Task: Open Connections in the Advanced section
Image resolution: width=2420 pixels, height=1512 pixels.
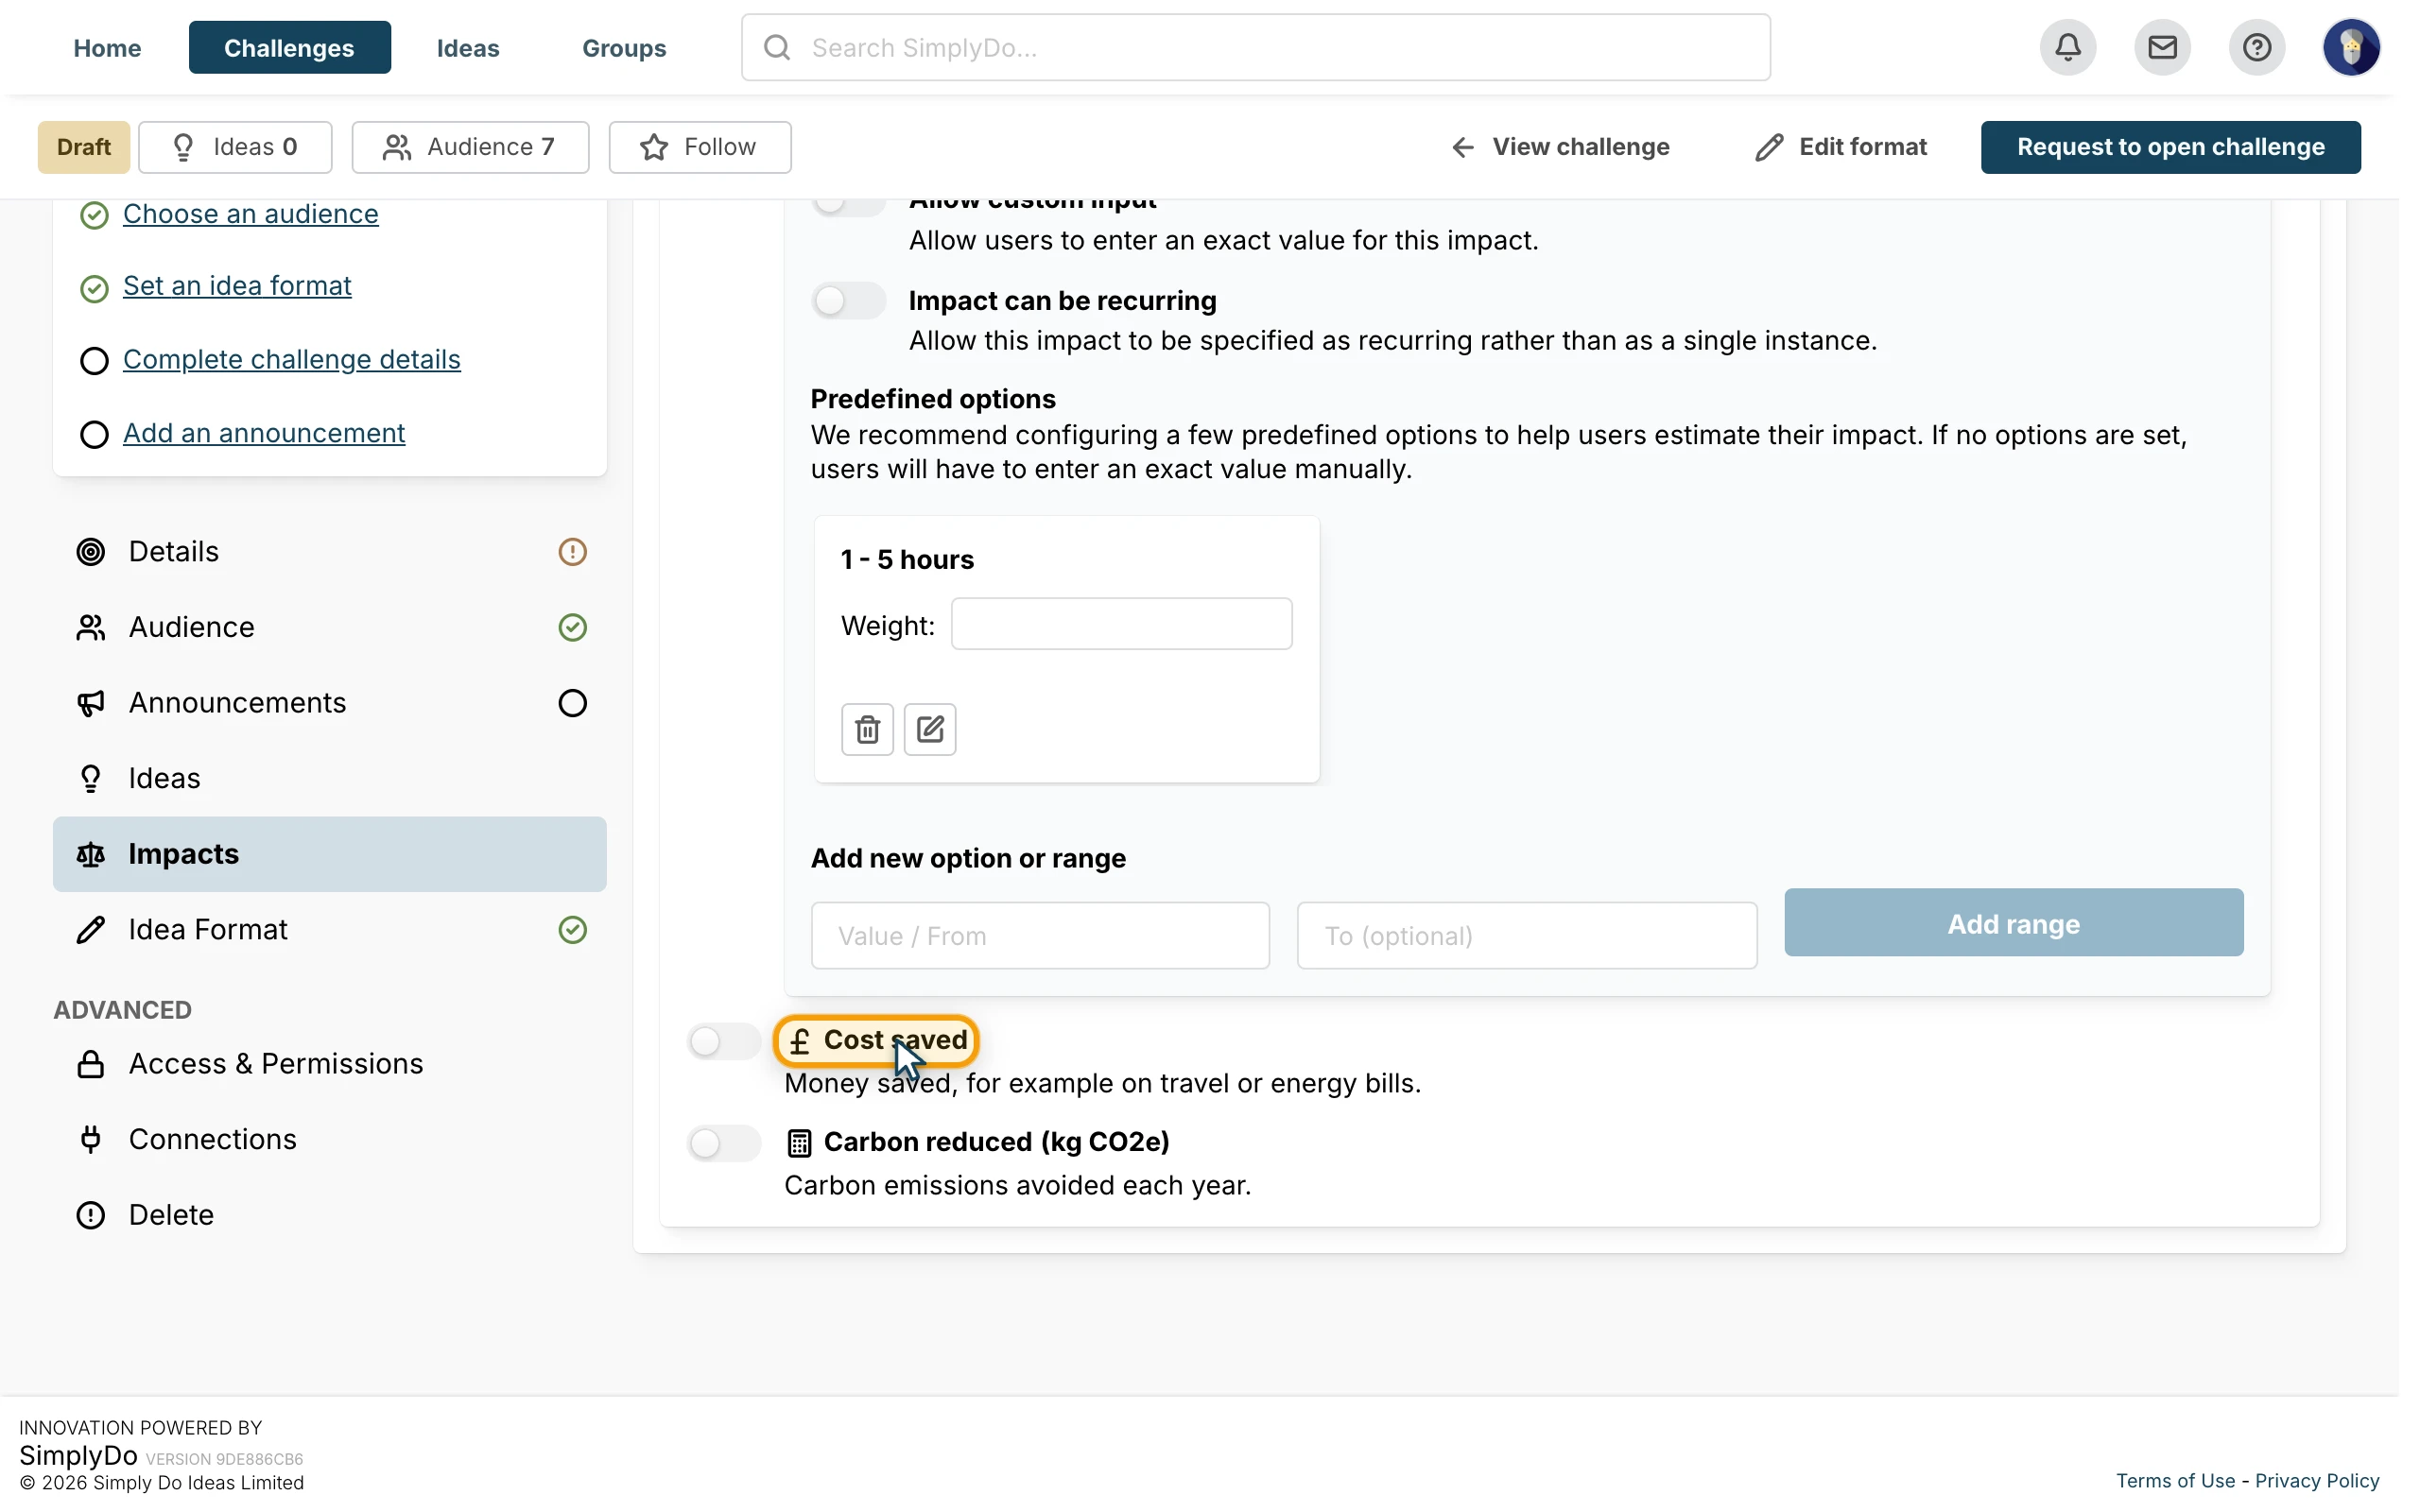Action: [330, 1139]
